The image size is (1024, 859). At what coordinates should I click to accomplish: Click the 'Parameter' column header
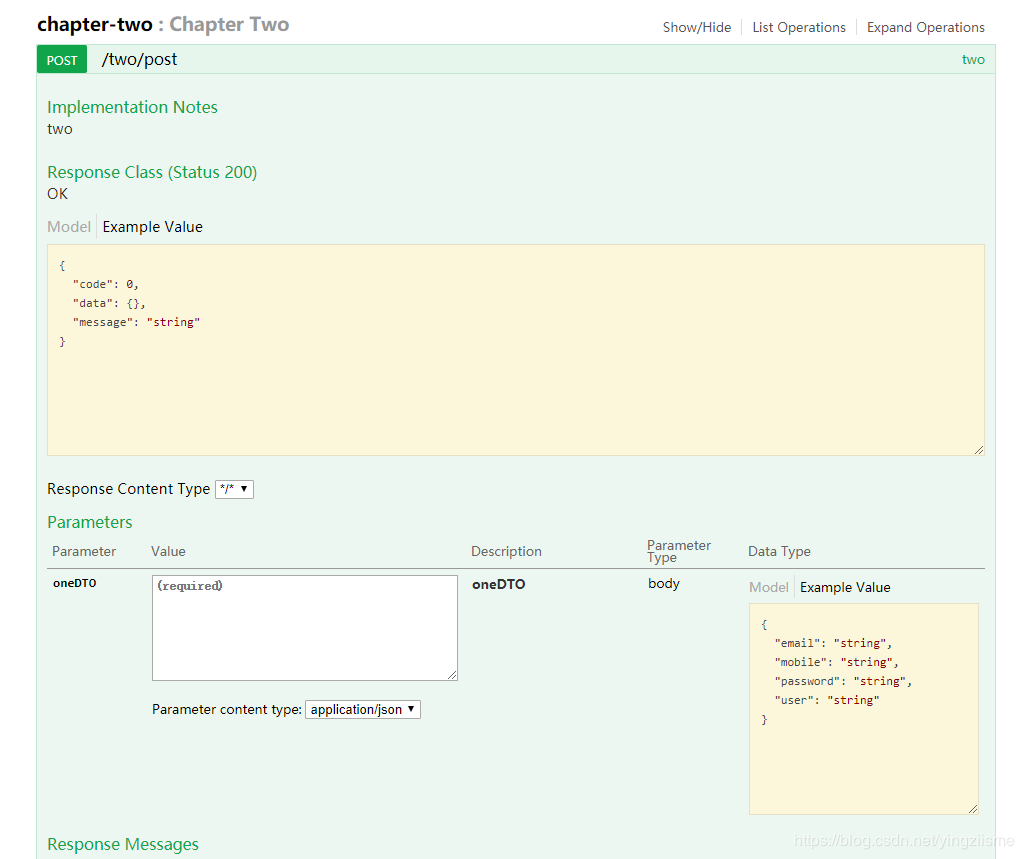(84, 551)
